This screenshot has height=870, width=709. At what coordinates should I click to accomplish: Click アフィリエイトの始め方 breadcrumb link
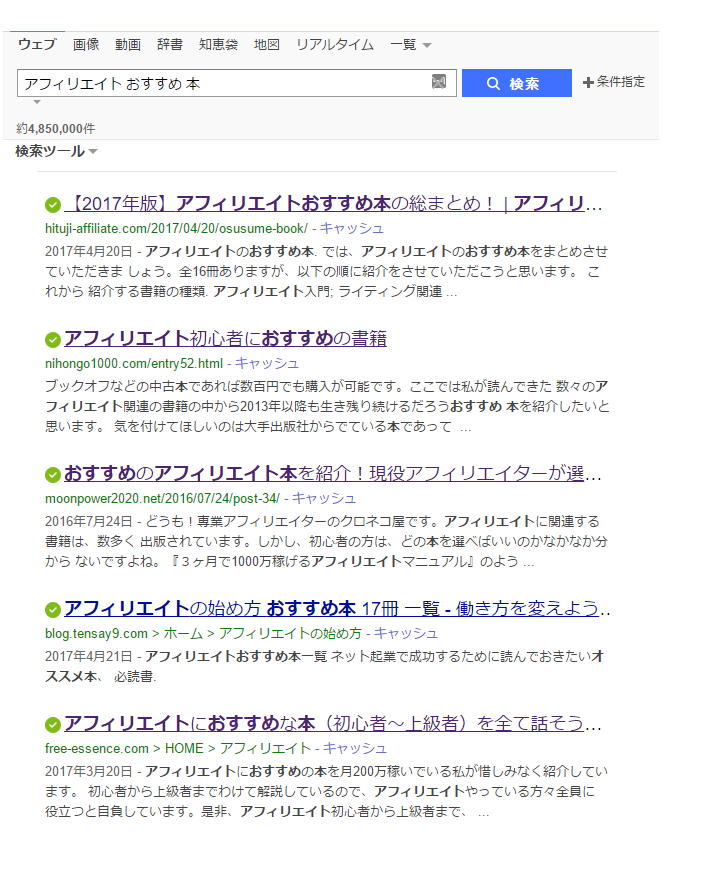(290, 634)
